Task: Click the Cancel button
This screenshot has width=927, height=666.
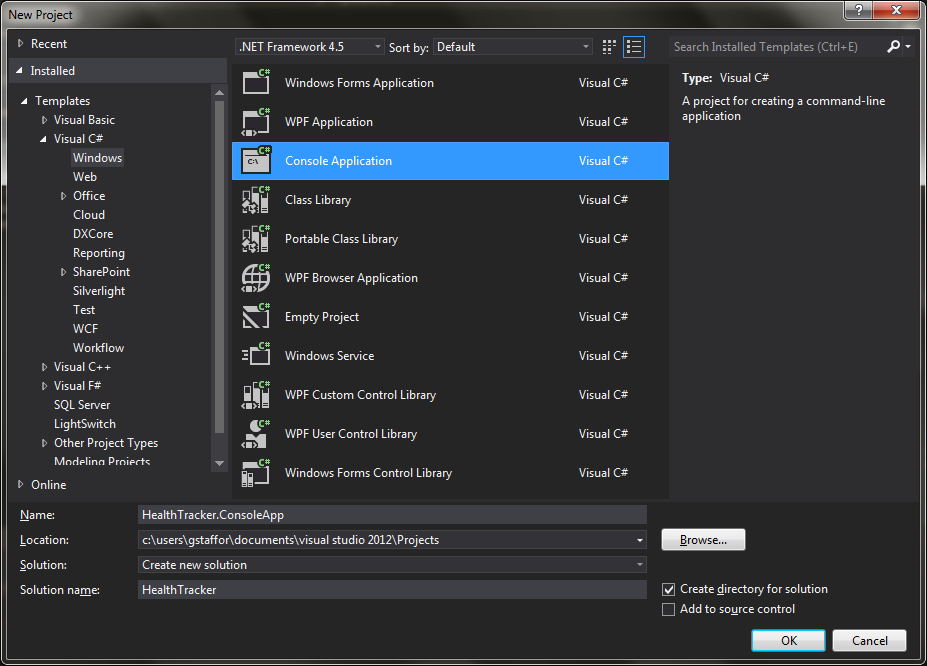Action: [869, 641]
